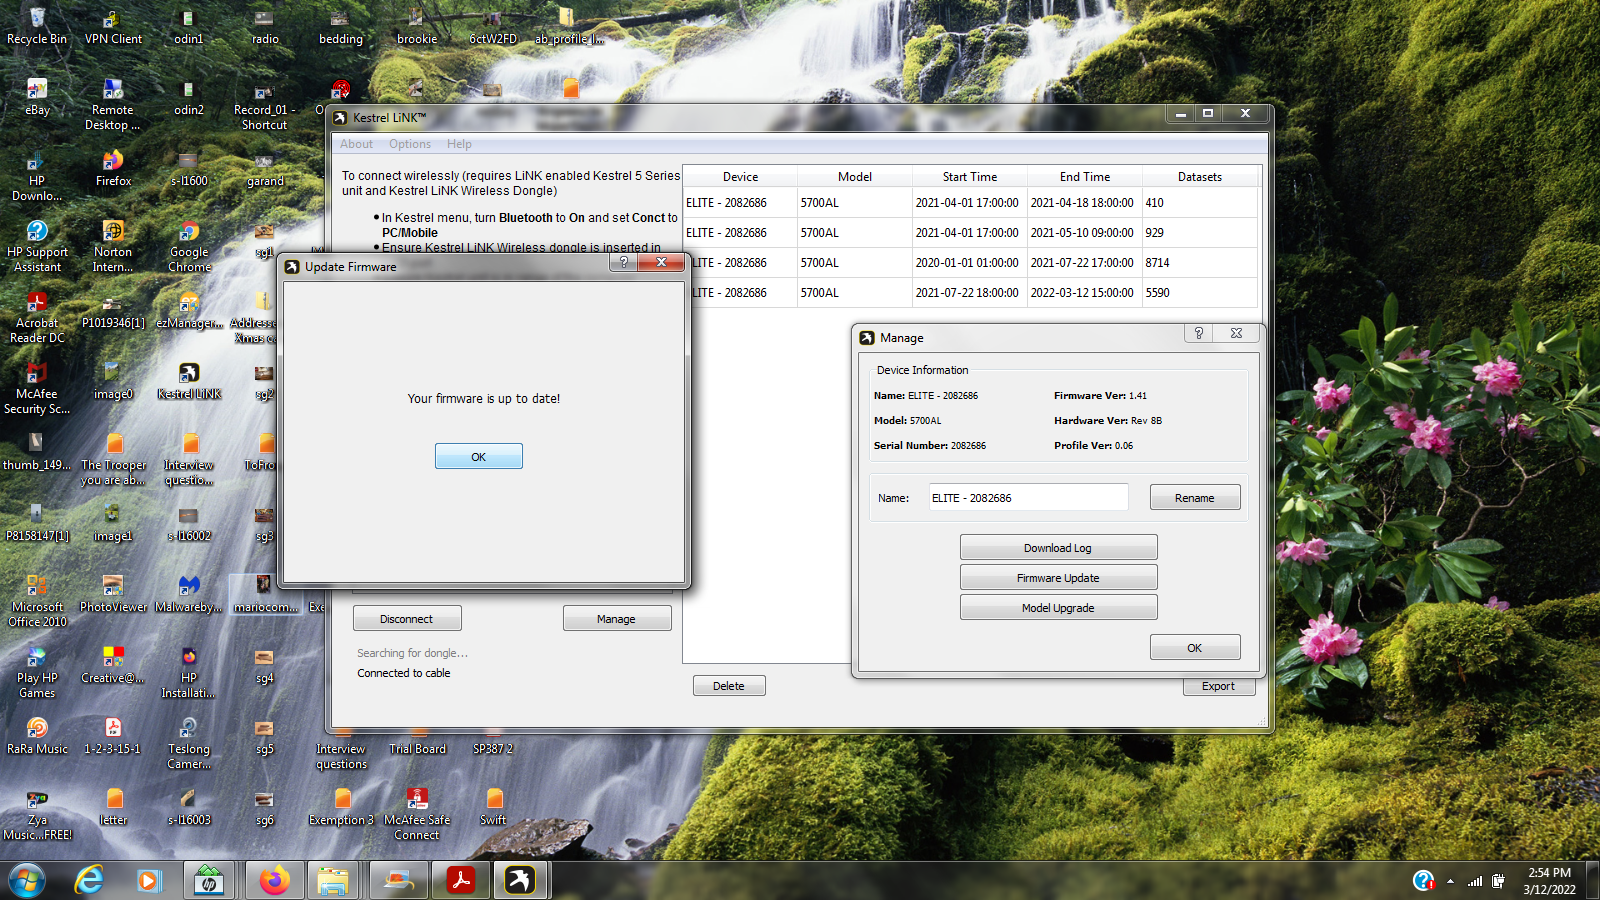The image size is (1600, 900).
Task: Open the Options menu
Action: tap(410, 144)
